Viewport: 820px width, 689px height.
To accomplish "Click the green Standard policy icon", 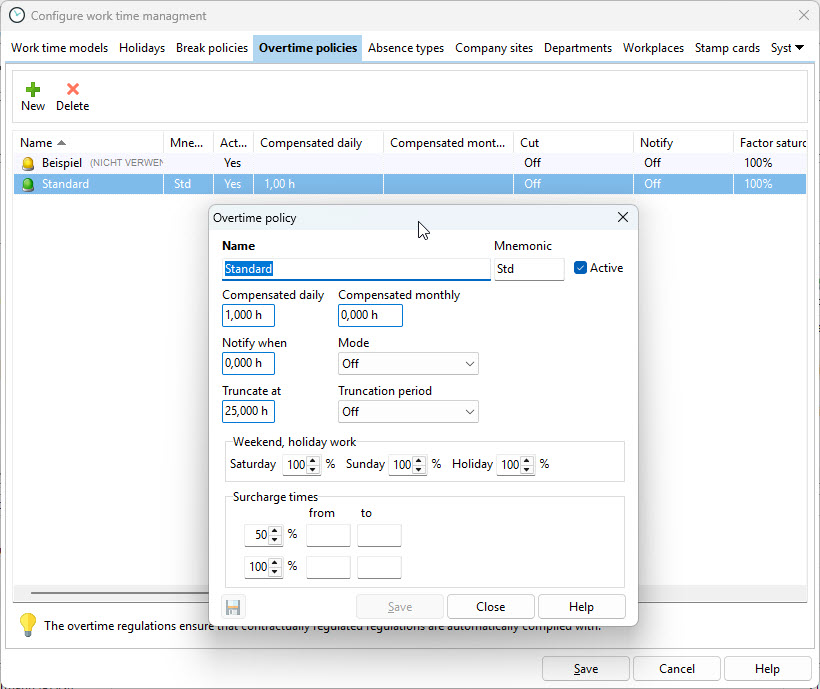I will 28,184.
